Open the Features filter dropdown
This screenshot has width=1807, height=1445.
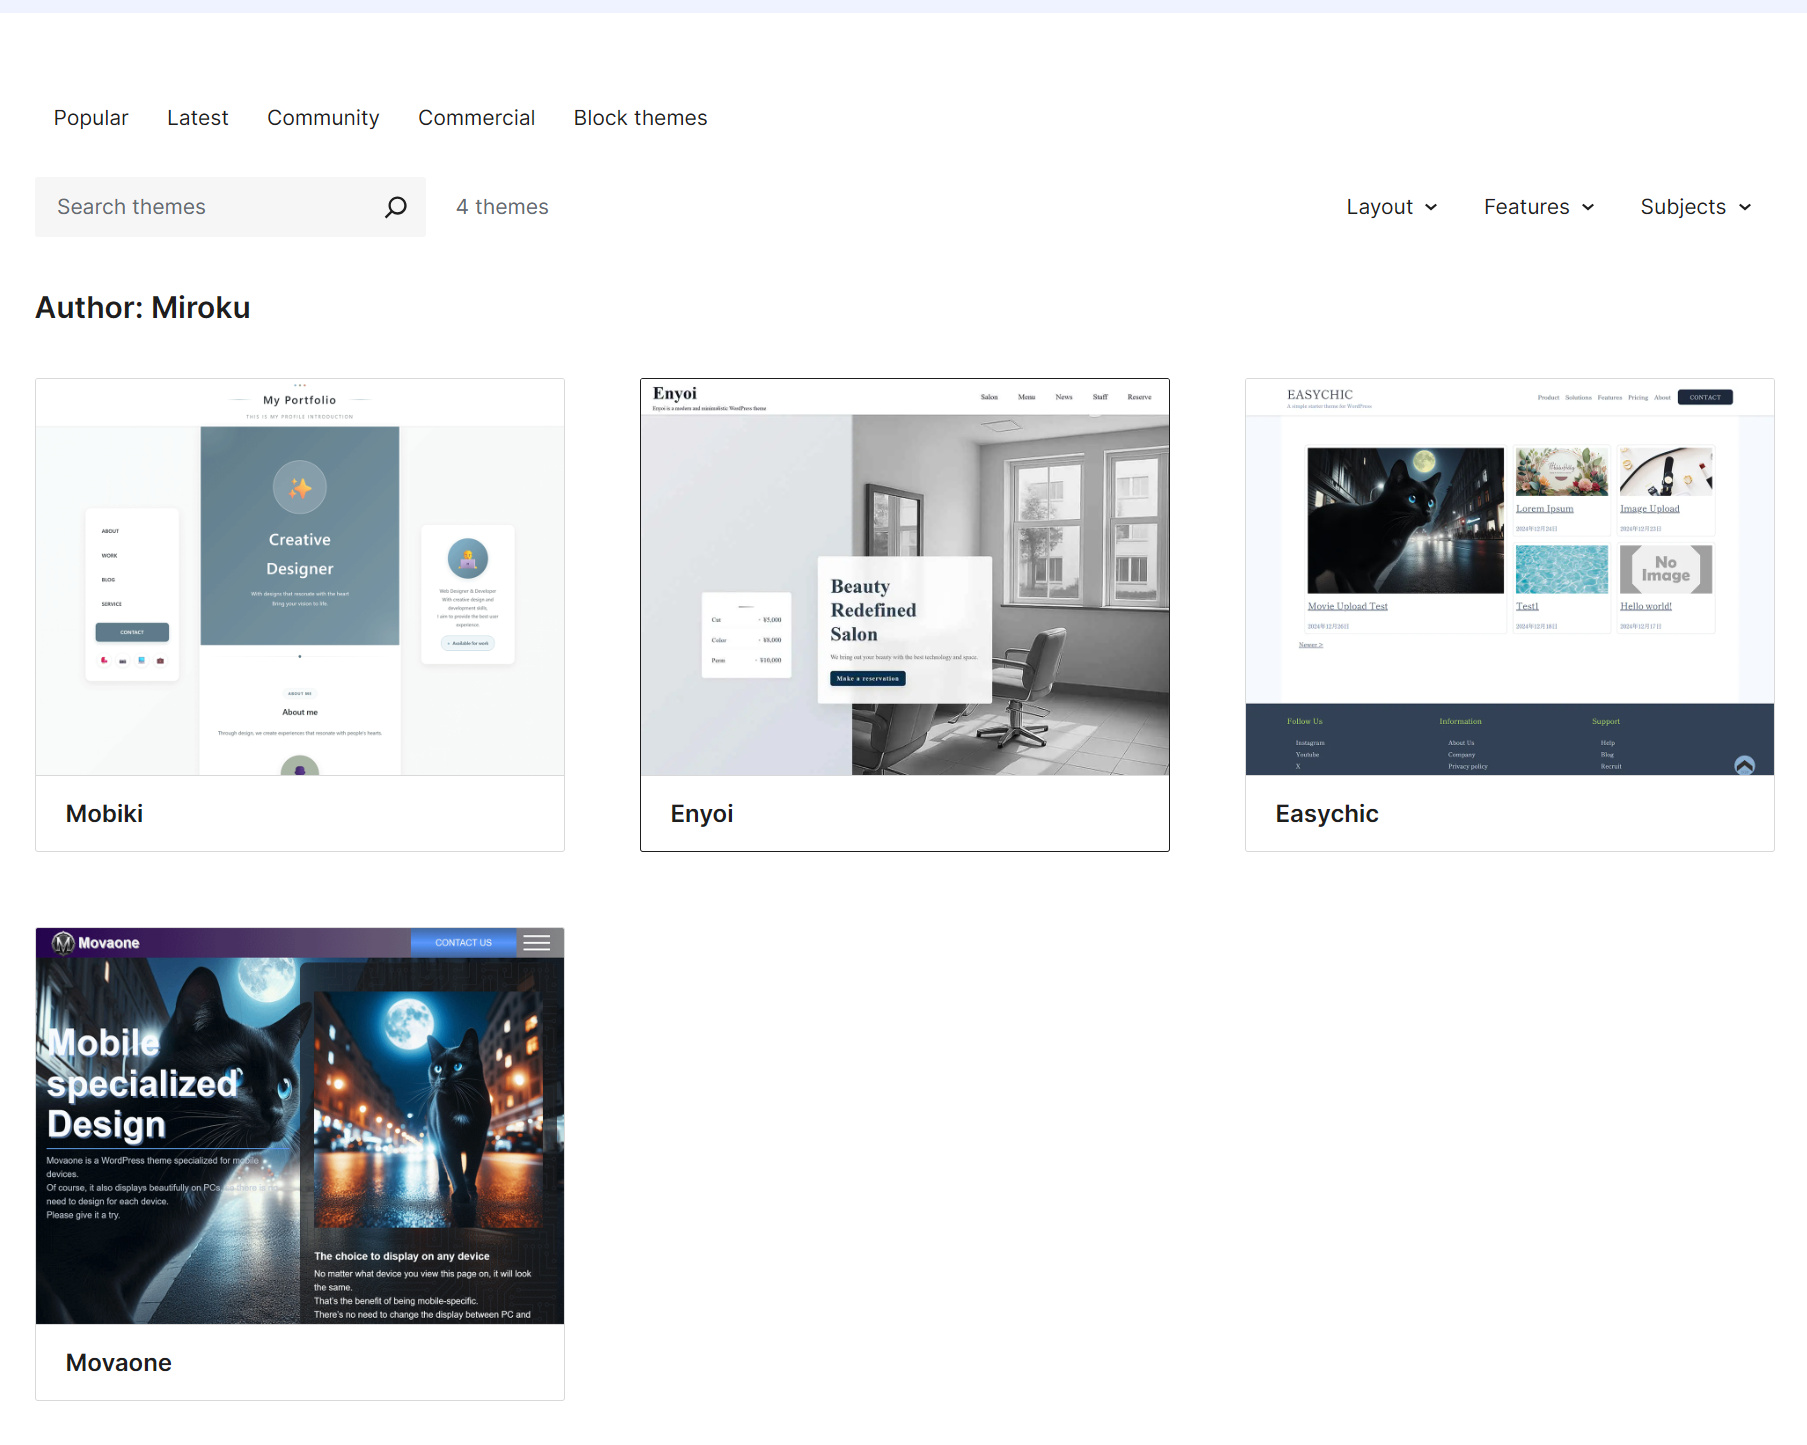pos(1538,207)
